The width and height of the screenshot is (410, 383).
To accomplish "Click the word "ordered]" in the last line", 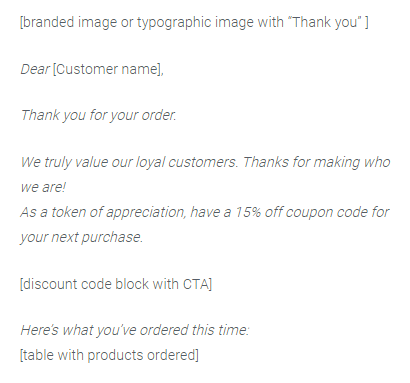I will click(x=173, y=355).
